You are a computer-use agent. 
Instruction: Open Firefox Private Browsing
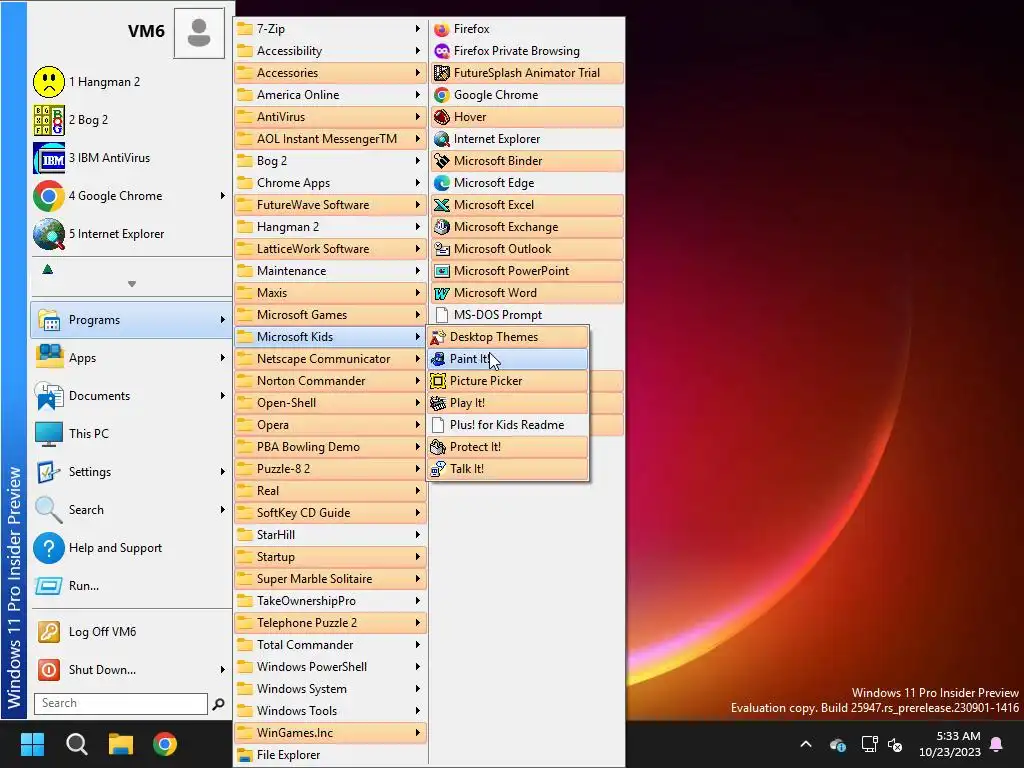527,51
